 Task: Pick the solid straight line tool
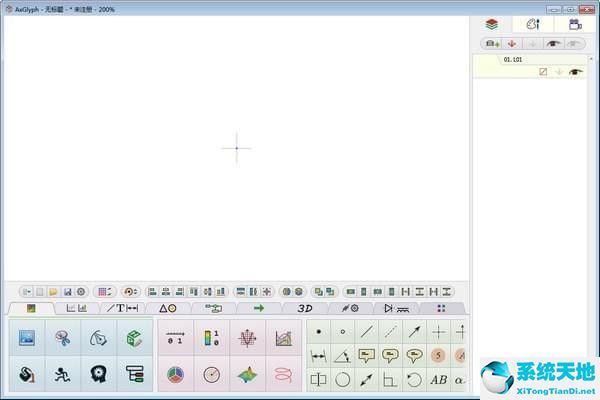[x=367, y=331]
